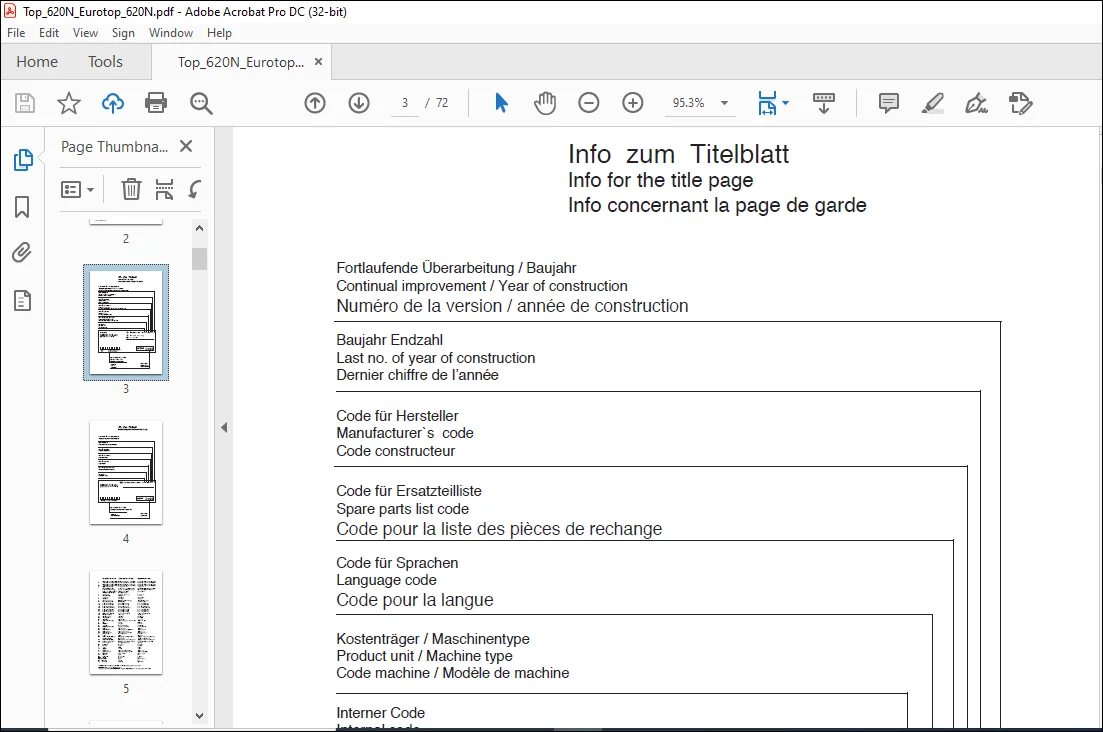Click the Save file icon
1103x732 pixels.
(x=25, y=103)
